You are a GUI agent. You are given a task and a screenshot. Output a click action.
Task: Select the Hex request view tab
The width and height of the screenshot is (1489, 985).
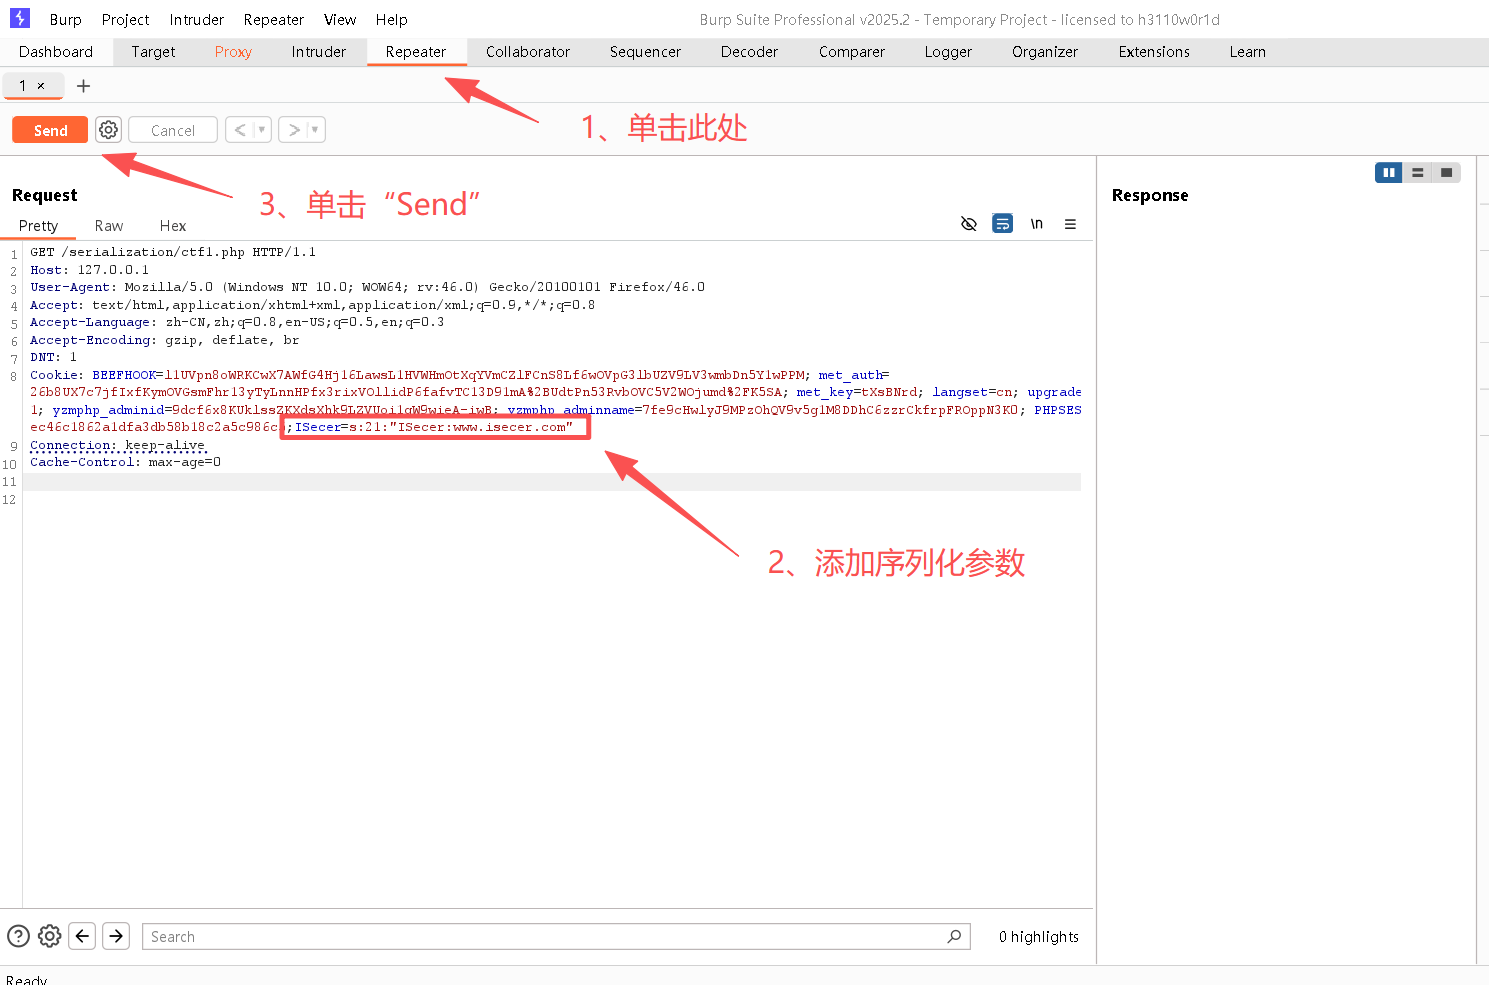(x=173, y=226)
